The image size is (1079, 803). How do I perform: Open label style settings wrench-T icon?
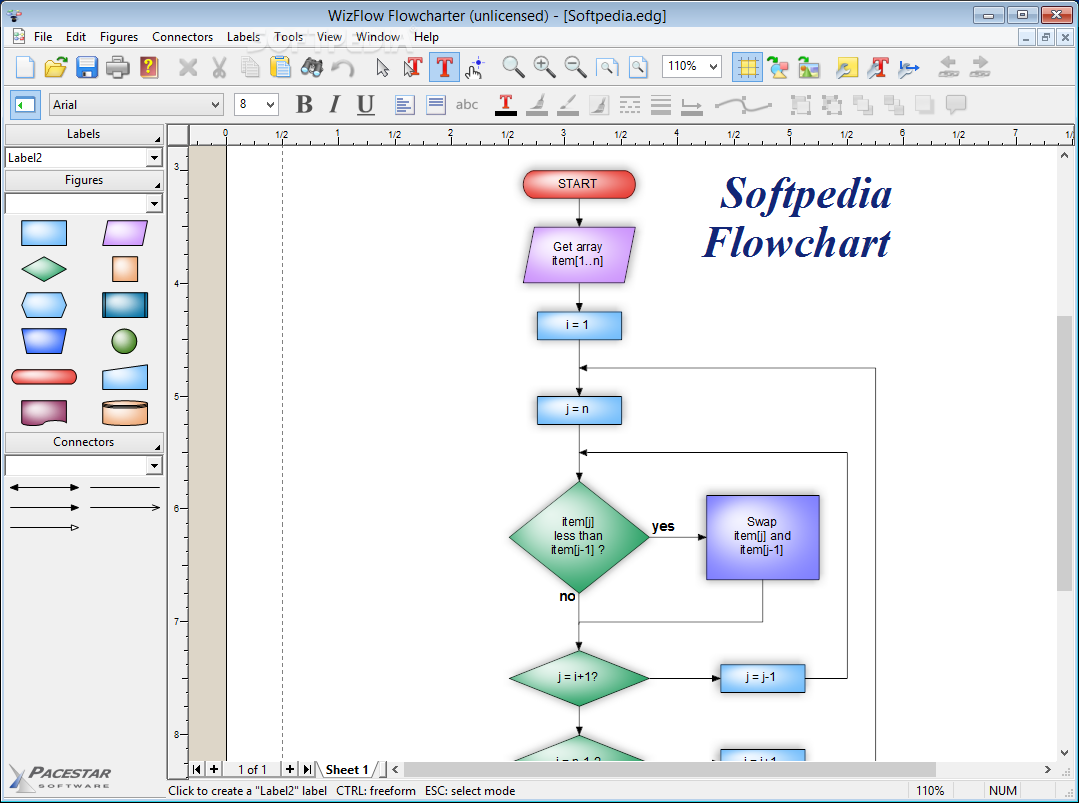point(878,67)
